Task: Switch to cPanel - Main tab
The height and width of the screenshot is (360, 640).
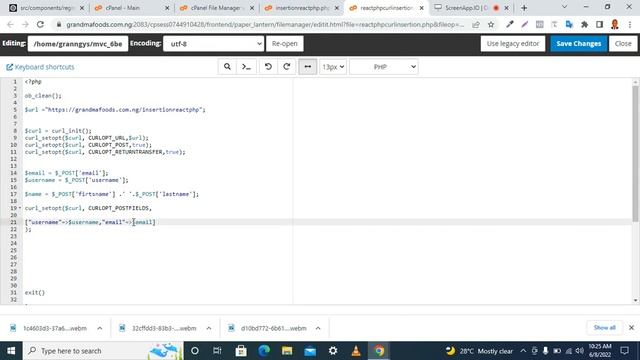Action: pyautogui.click(x=131, y=8)
